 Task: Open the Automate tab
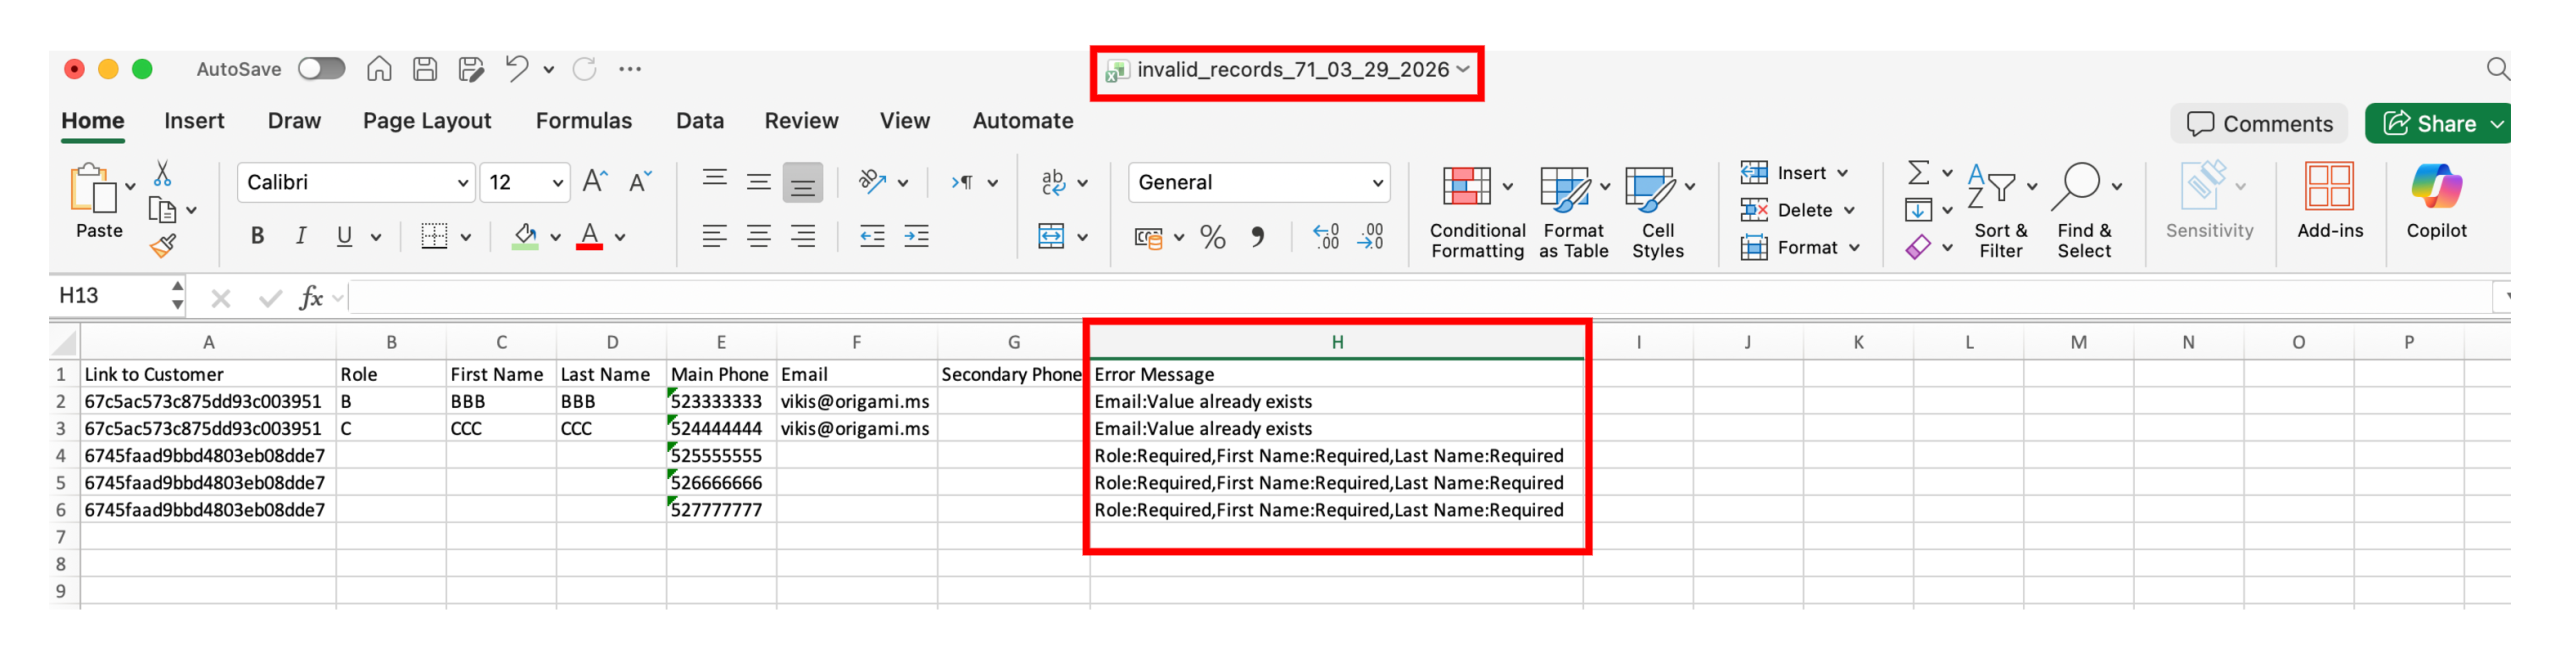[x=1022, y=121]
